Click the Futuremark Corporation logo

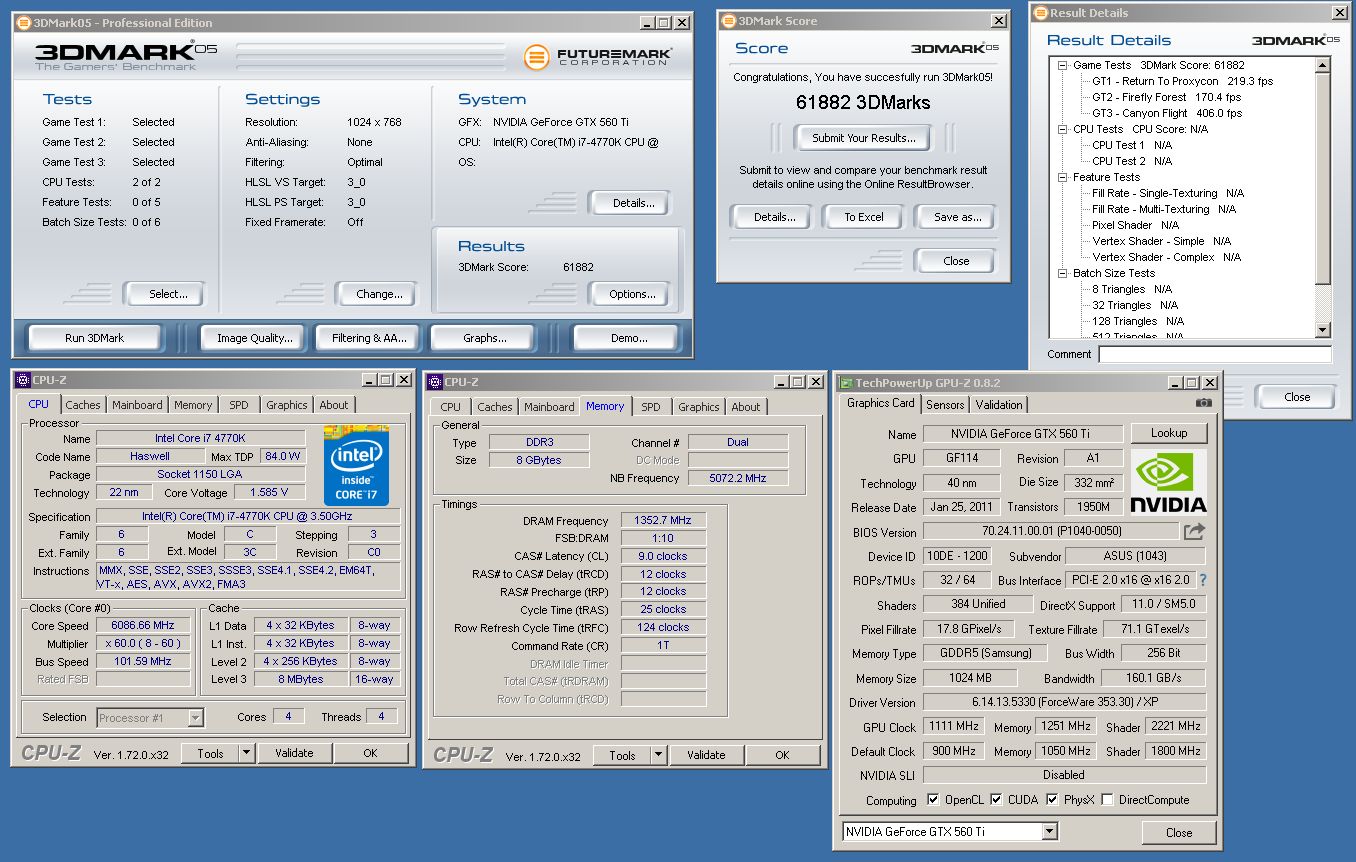[599, 57]
